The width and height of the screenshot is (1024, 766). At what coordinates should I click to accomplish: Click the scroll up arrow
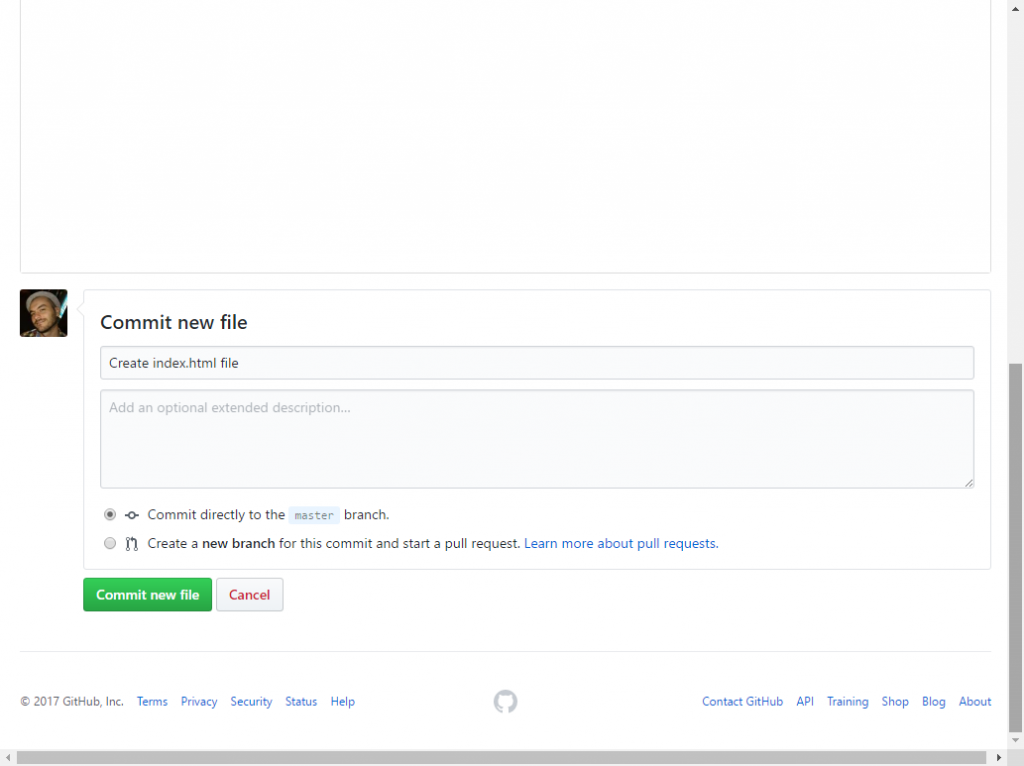coord(1016,8)
